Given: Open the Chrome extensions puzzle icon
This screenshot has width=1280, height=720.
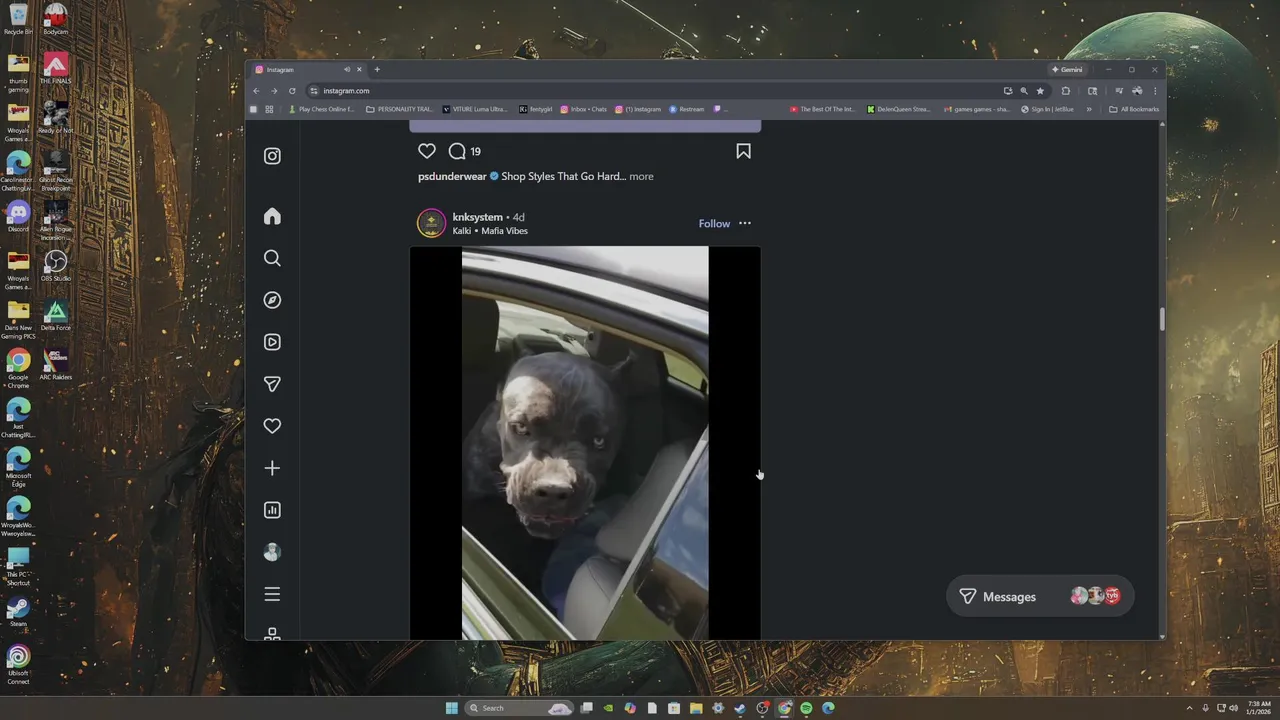Looking at the screenshot, I should [1066, 91].
